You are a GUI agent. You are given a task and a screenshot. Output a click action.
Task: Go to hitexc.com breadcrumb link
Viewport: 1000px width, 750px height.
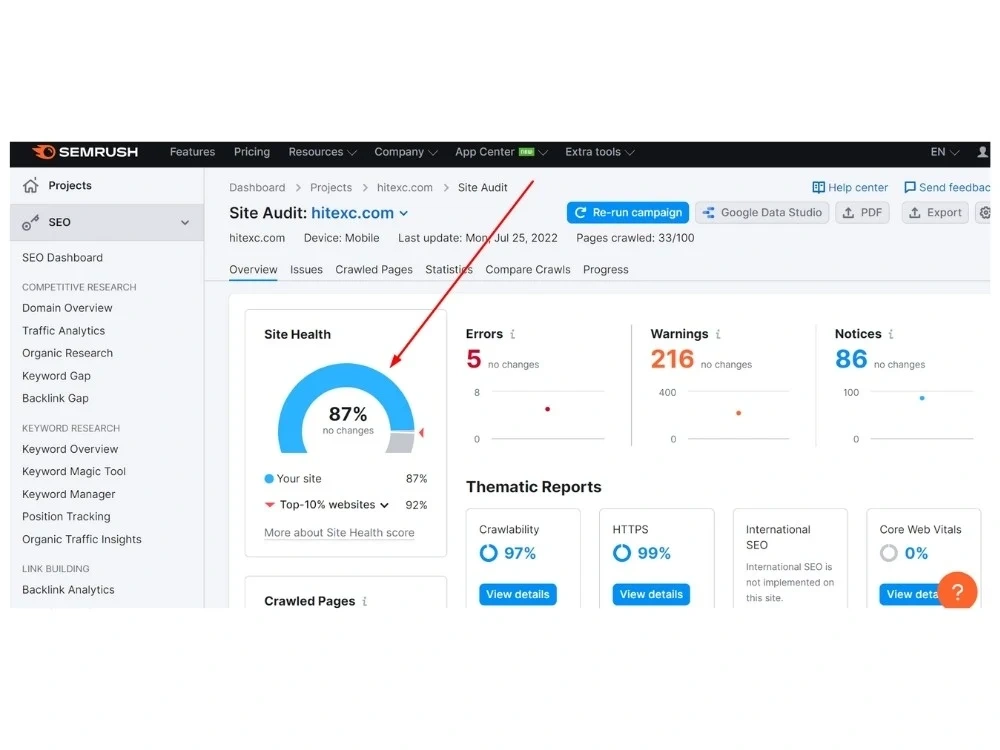404,188
